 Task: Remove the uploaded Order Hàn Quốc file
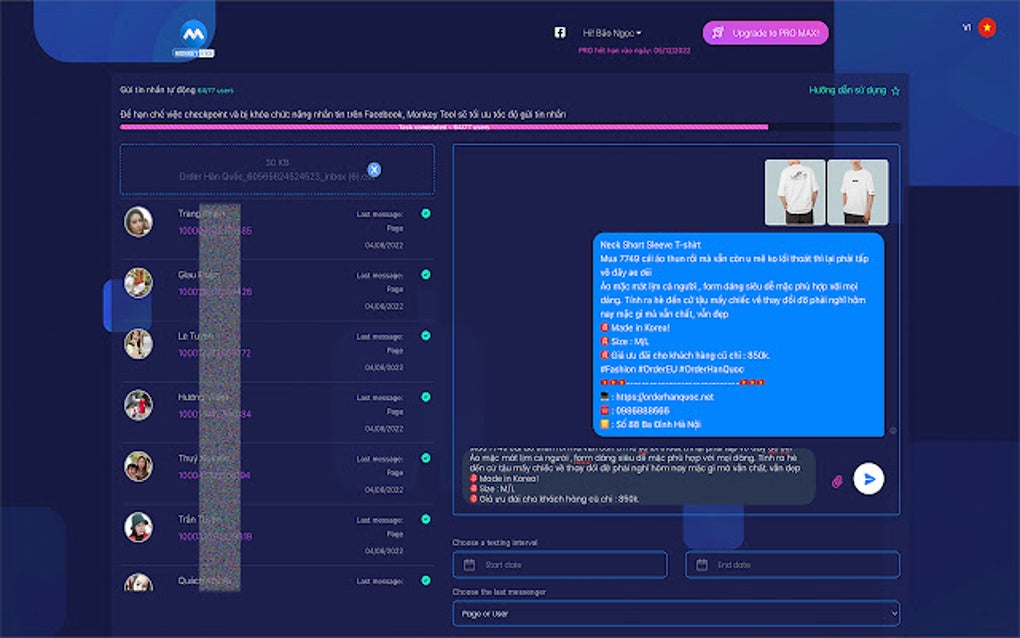click(374, 167)
